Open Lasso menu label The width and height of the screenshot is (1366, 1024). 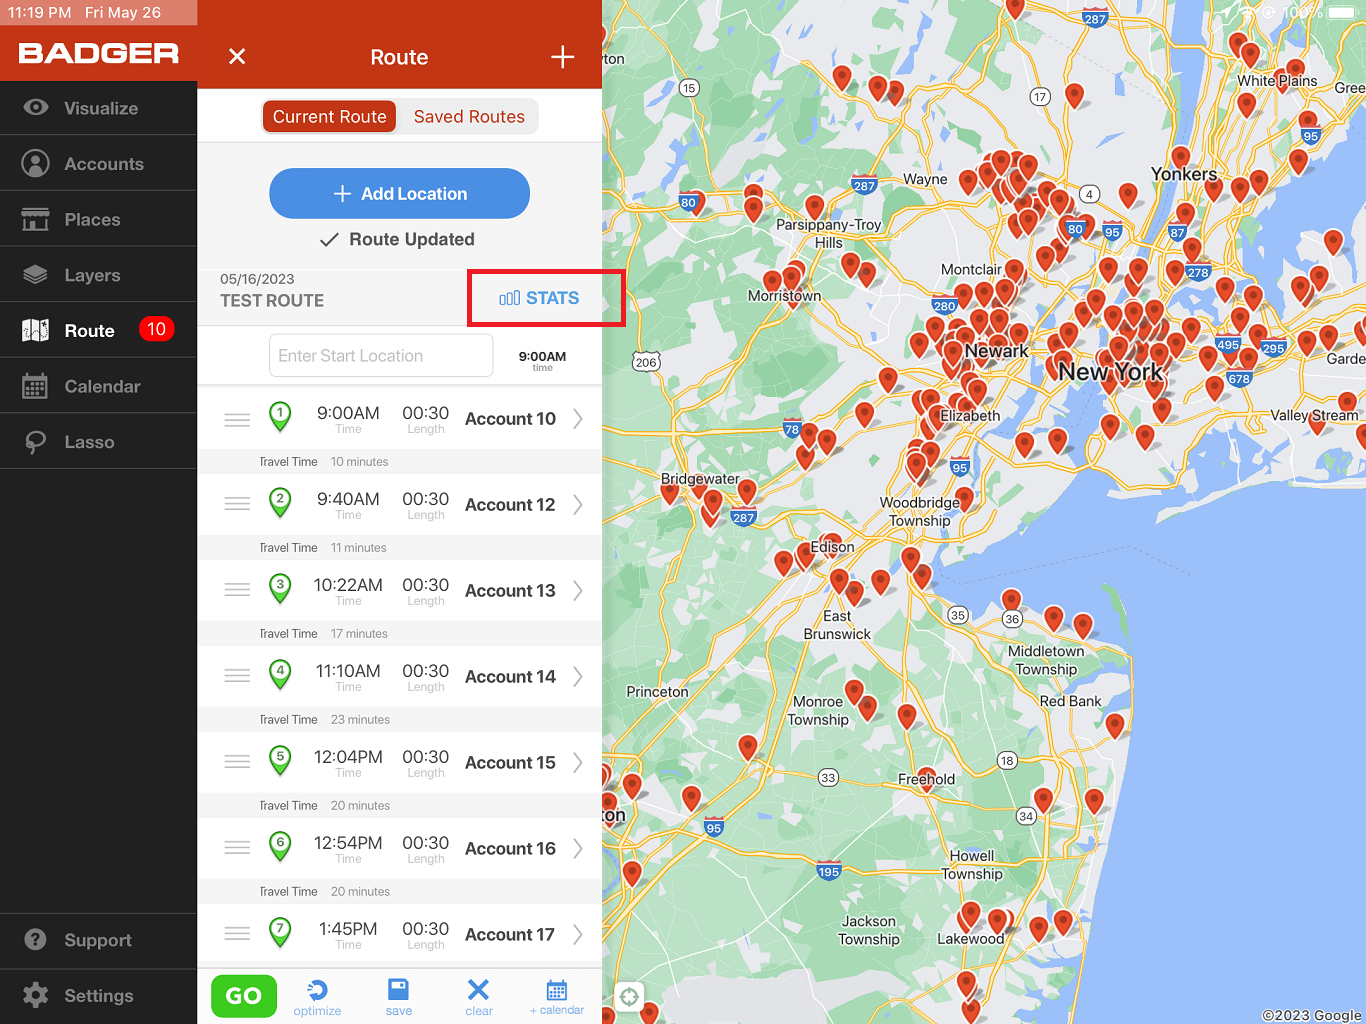(89, 442)
